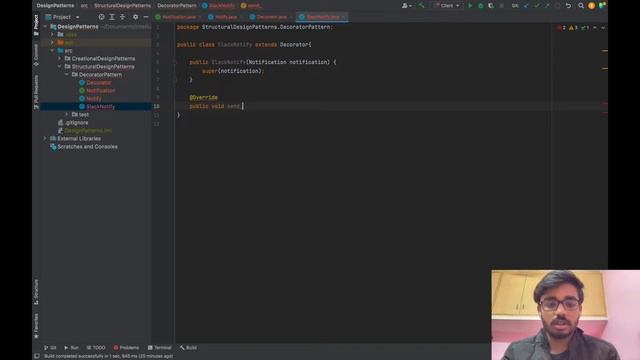The image size is (640, 360).
Task: Select the SlackNotify.java editor tab
Action: tap(322, 17)
